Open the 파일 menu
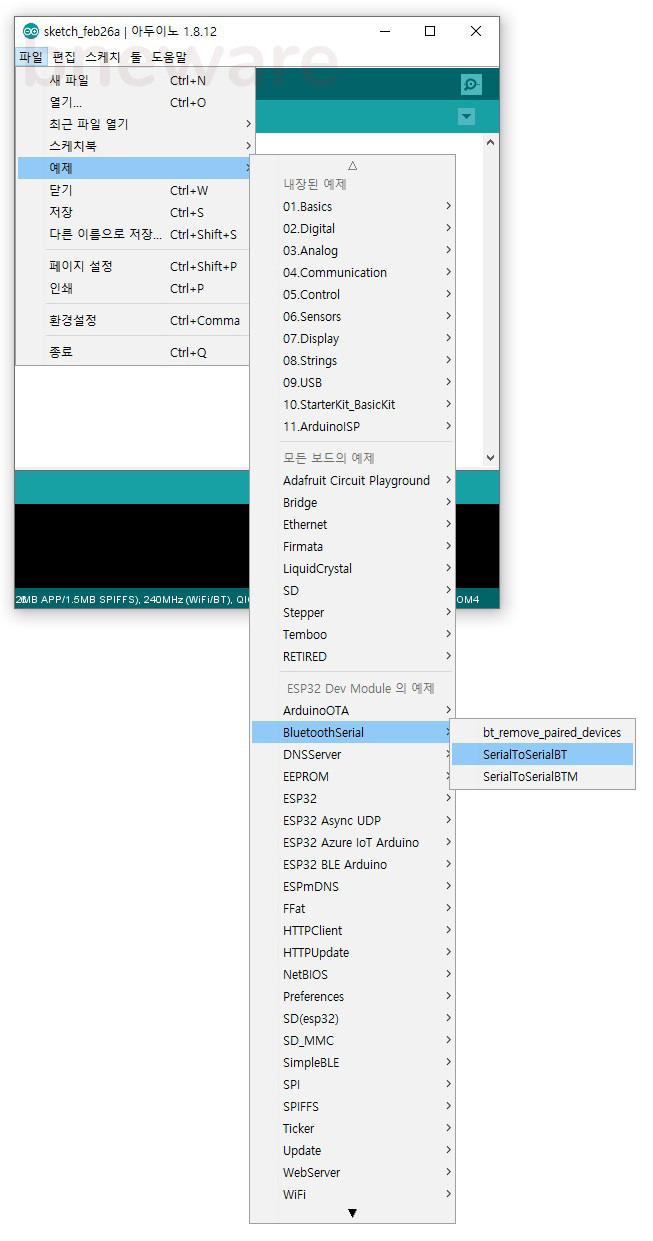 point(31,57)
